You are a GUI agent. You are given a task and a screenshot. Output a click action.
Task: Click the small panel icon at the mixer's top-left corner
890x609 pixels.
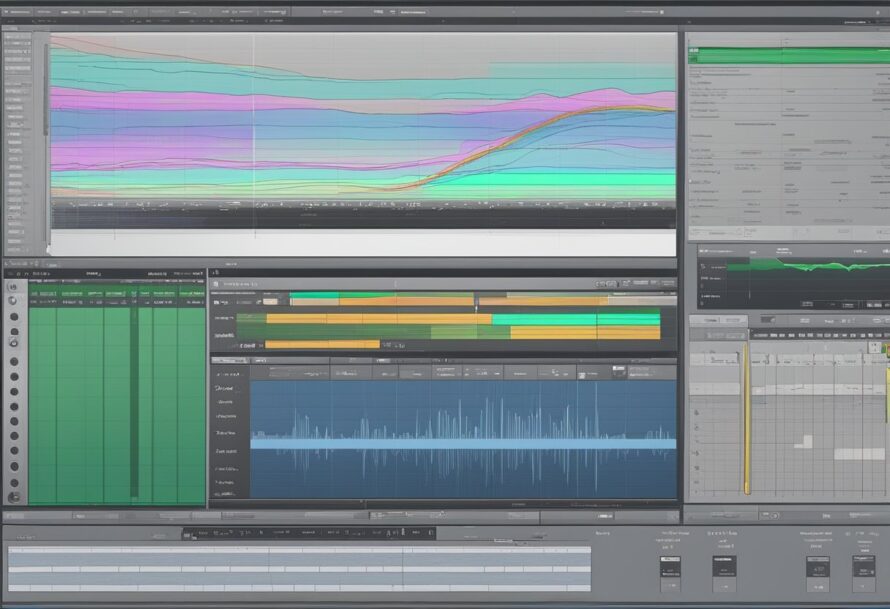point(8,265)
